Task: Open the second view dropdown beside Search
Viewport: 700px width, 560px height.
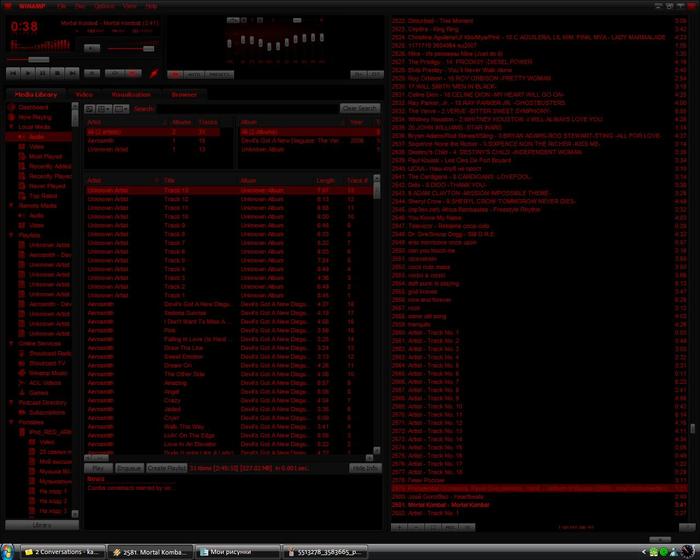Action: 104,109
